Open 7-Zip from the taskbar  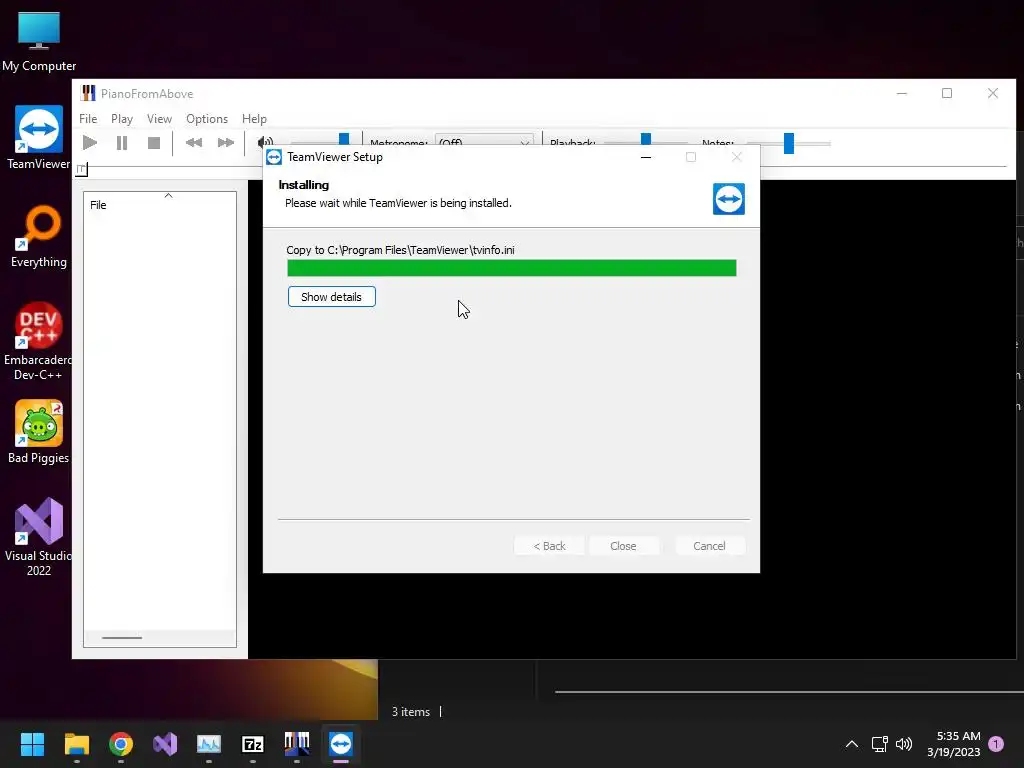coord(253,744)
